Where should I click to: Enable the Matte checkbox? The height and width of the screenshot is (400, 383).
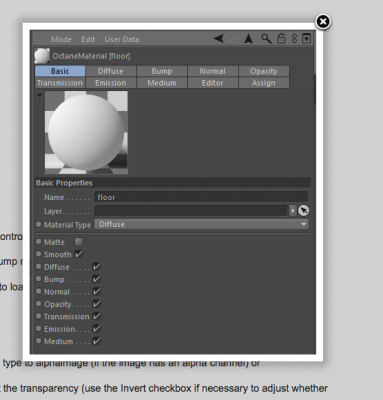[79, 241]
